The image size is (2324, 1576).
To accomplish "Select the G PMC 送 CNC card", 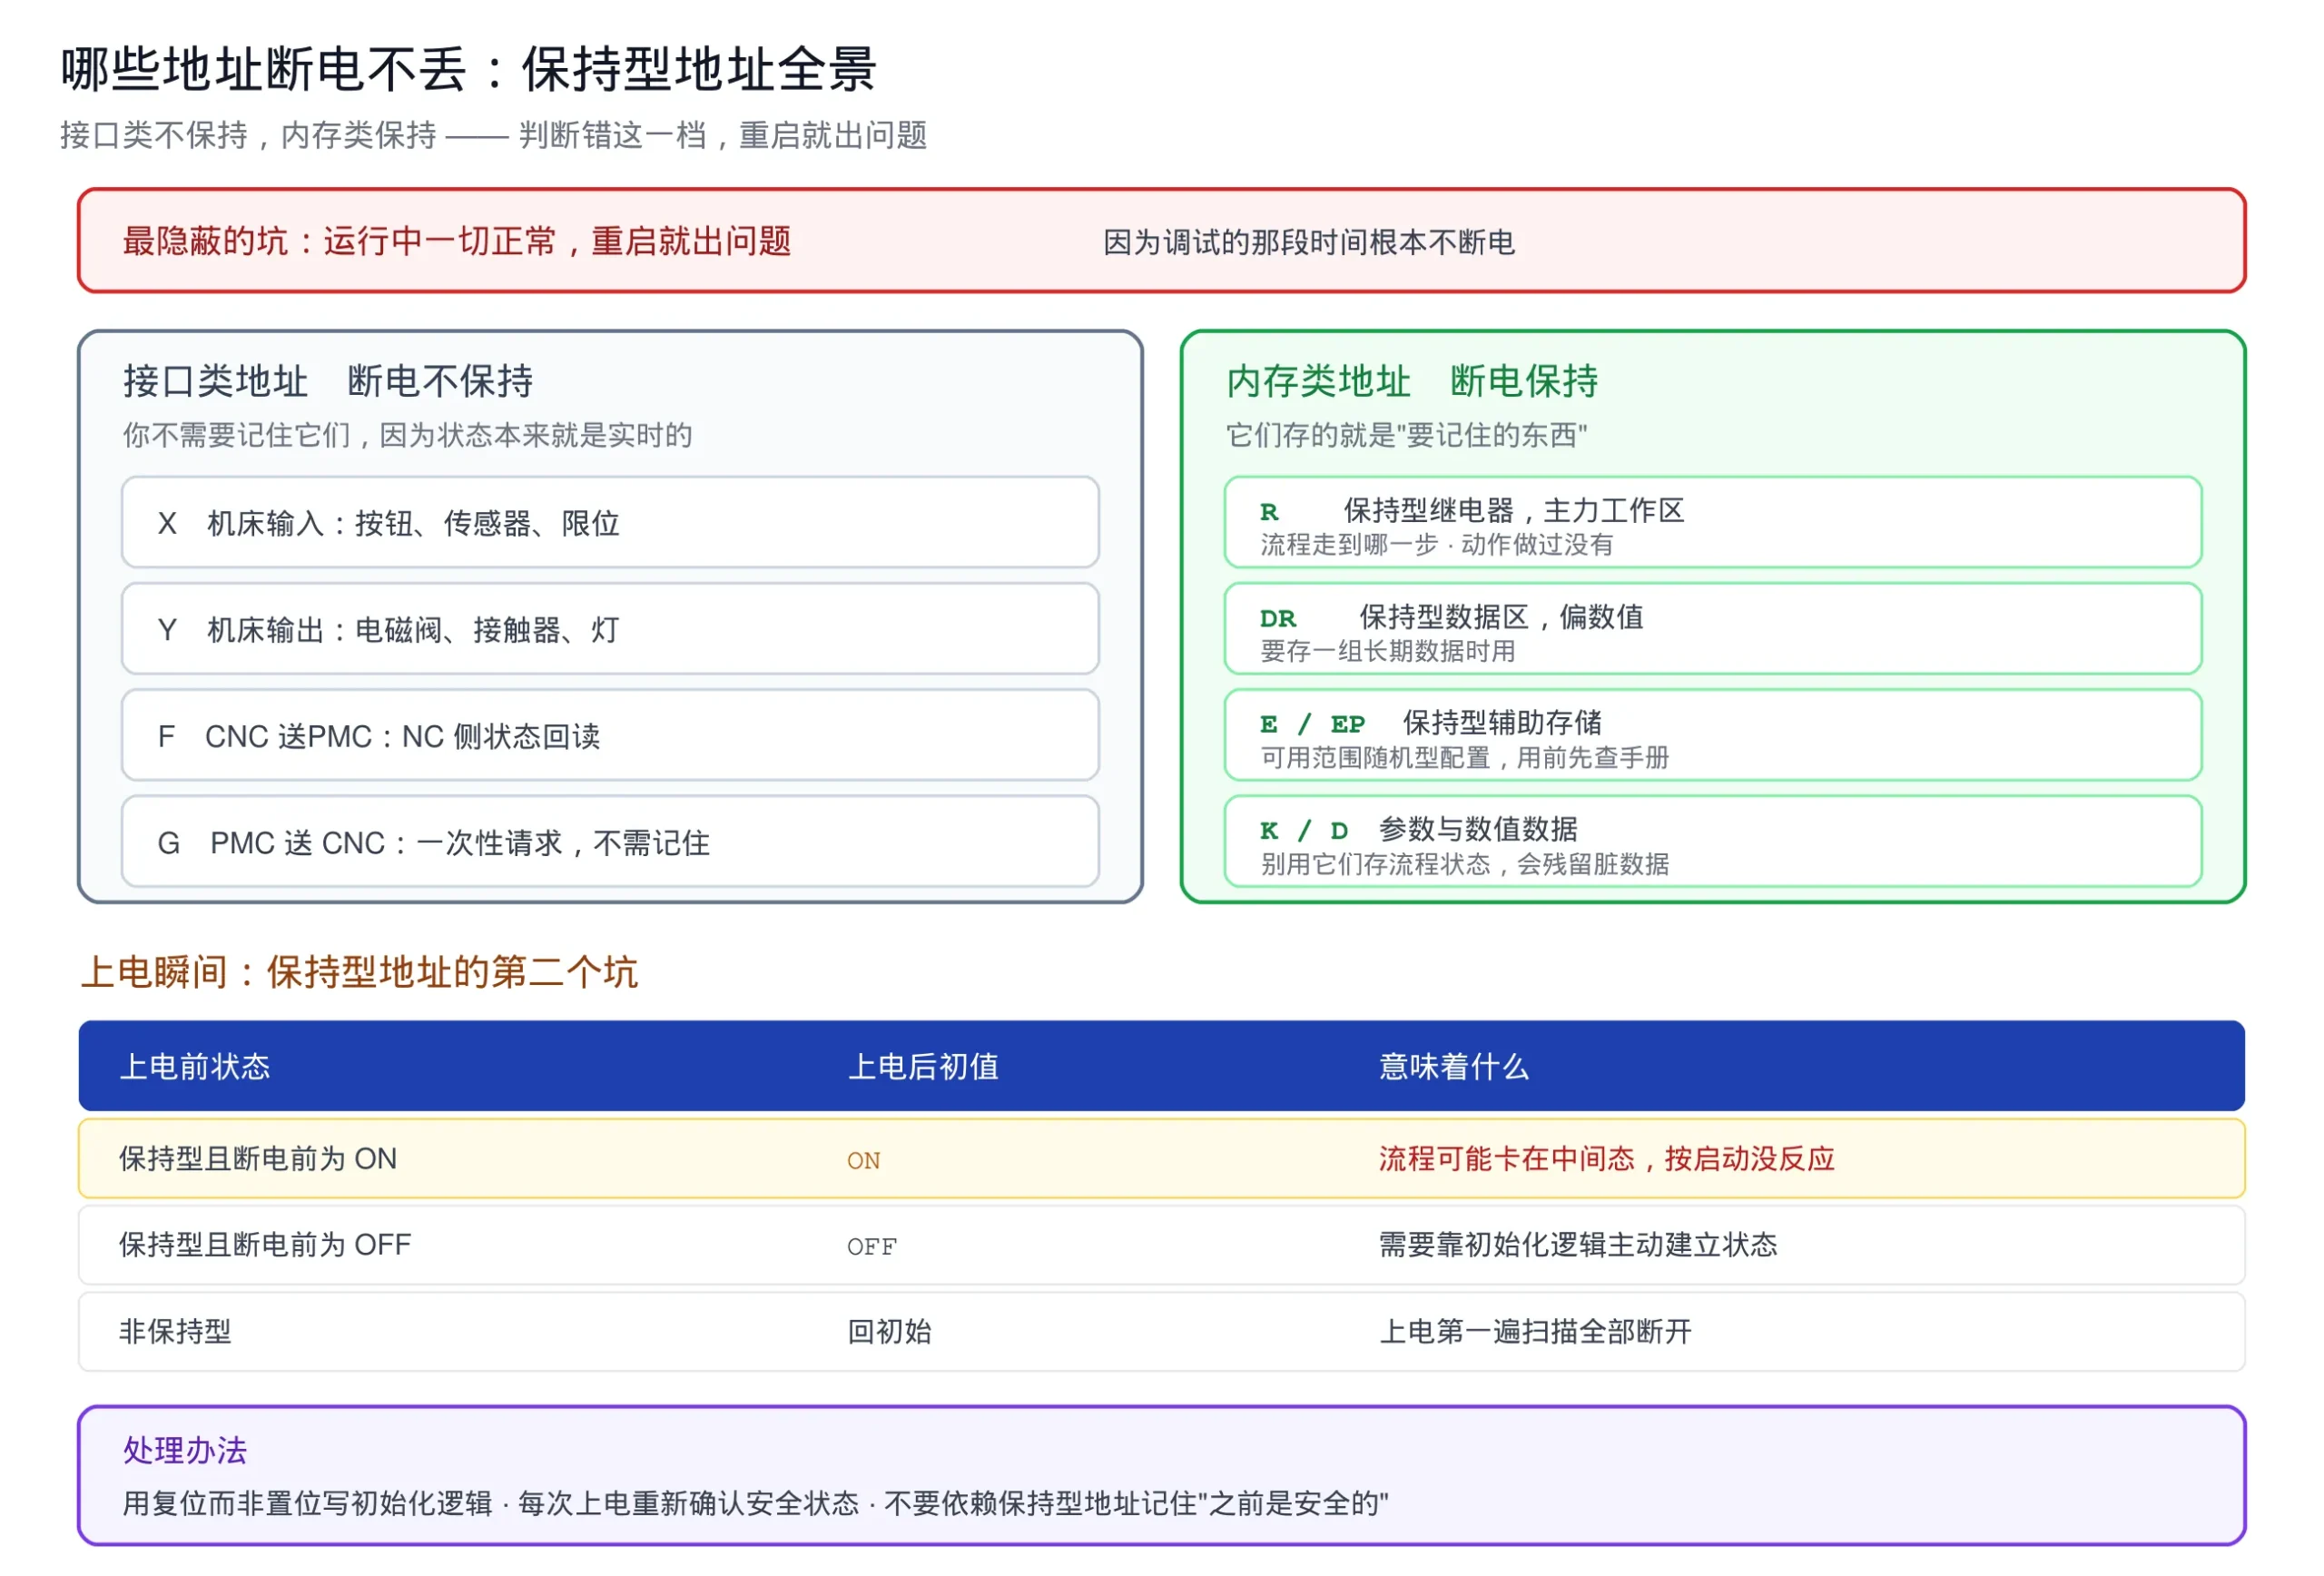I will tap(610, 842).
